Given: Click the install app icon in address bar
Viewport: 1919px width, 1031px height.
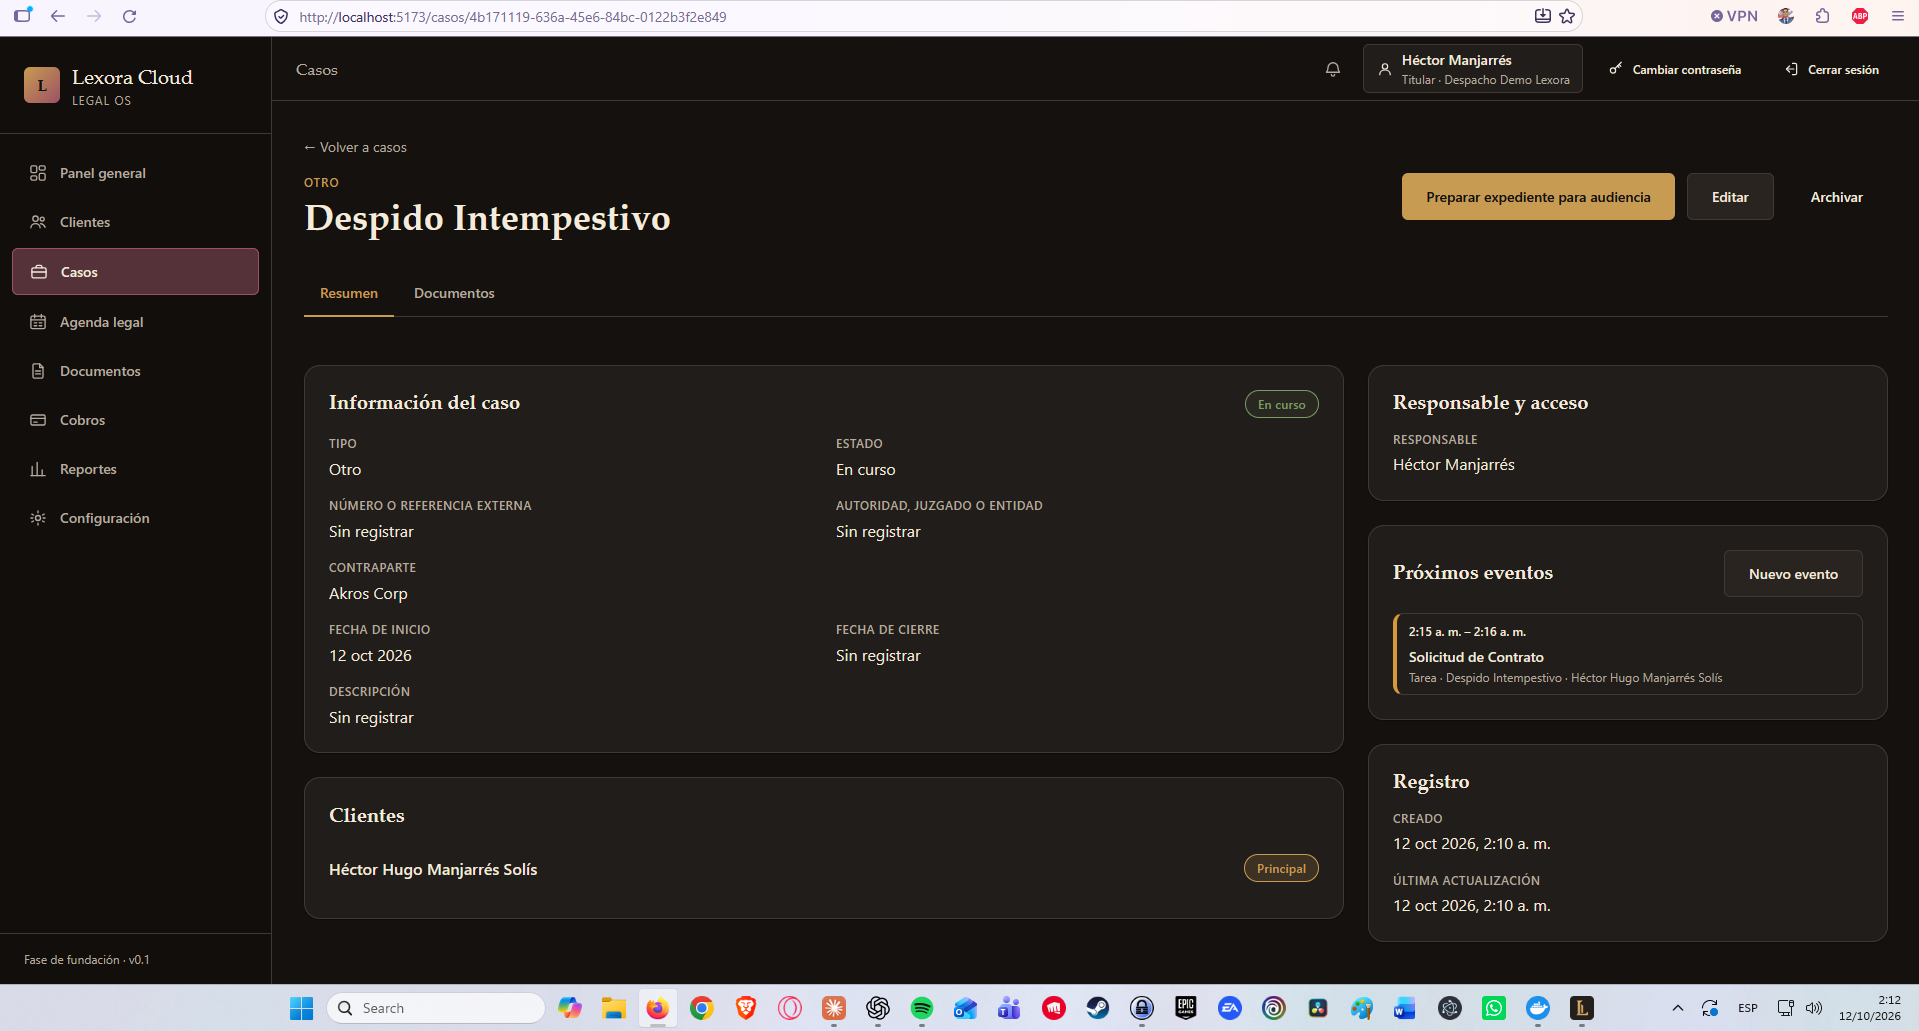Looking at the screenshot, I should point(1543,16).
